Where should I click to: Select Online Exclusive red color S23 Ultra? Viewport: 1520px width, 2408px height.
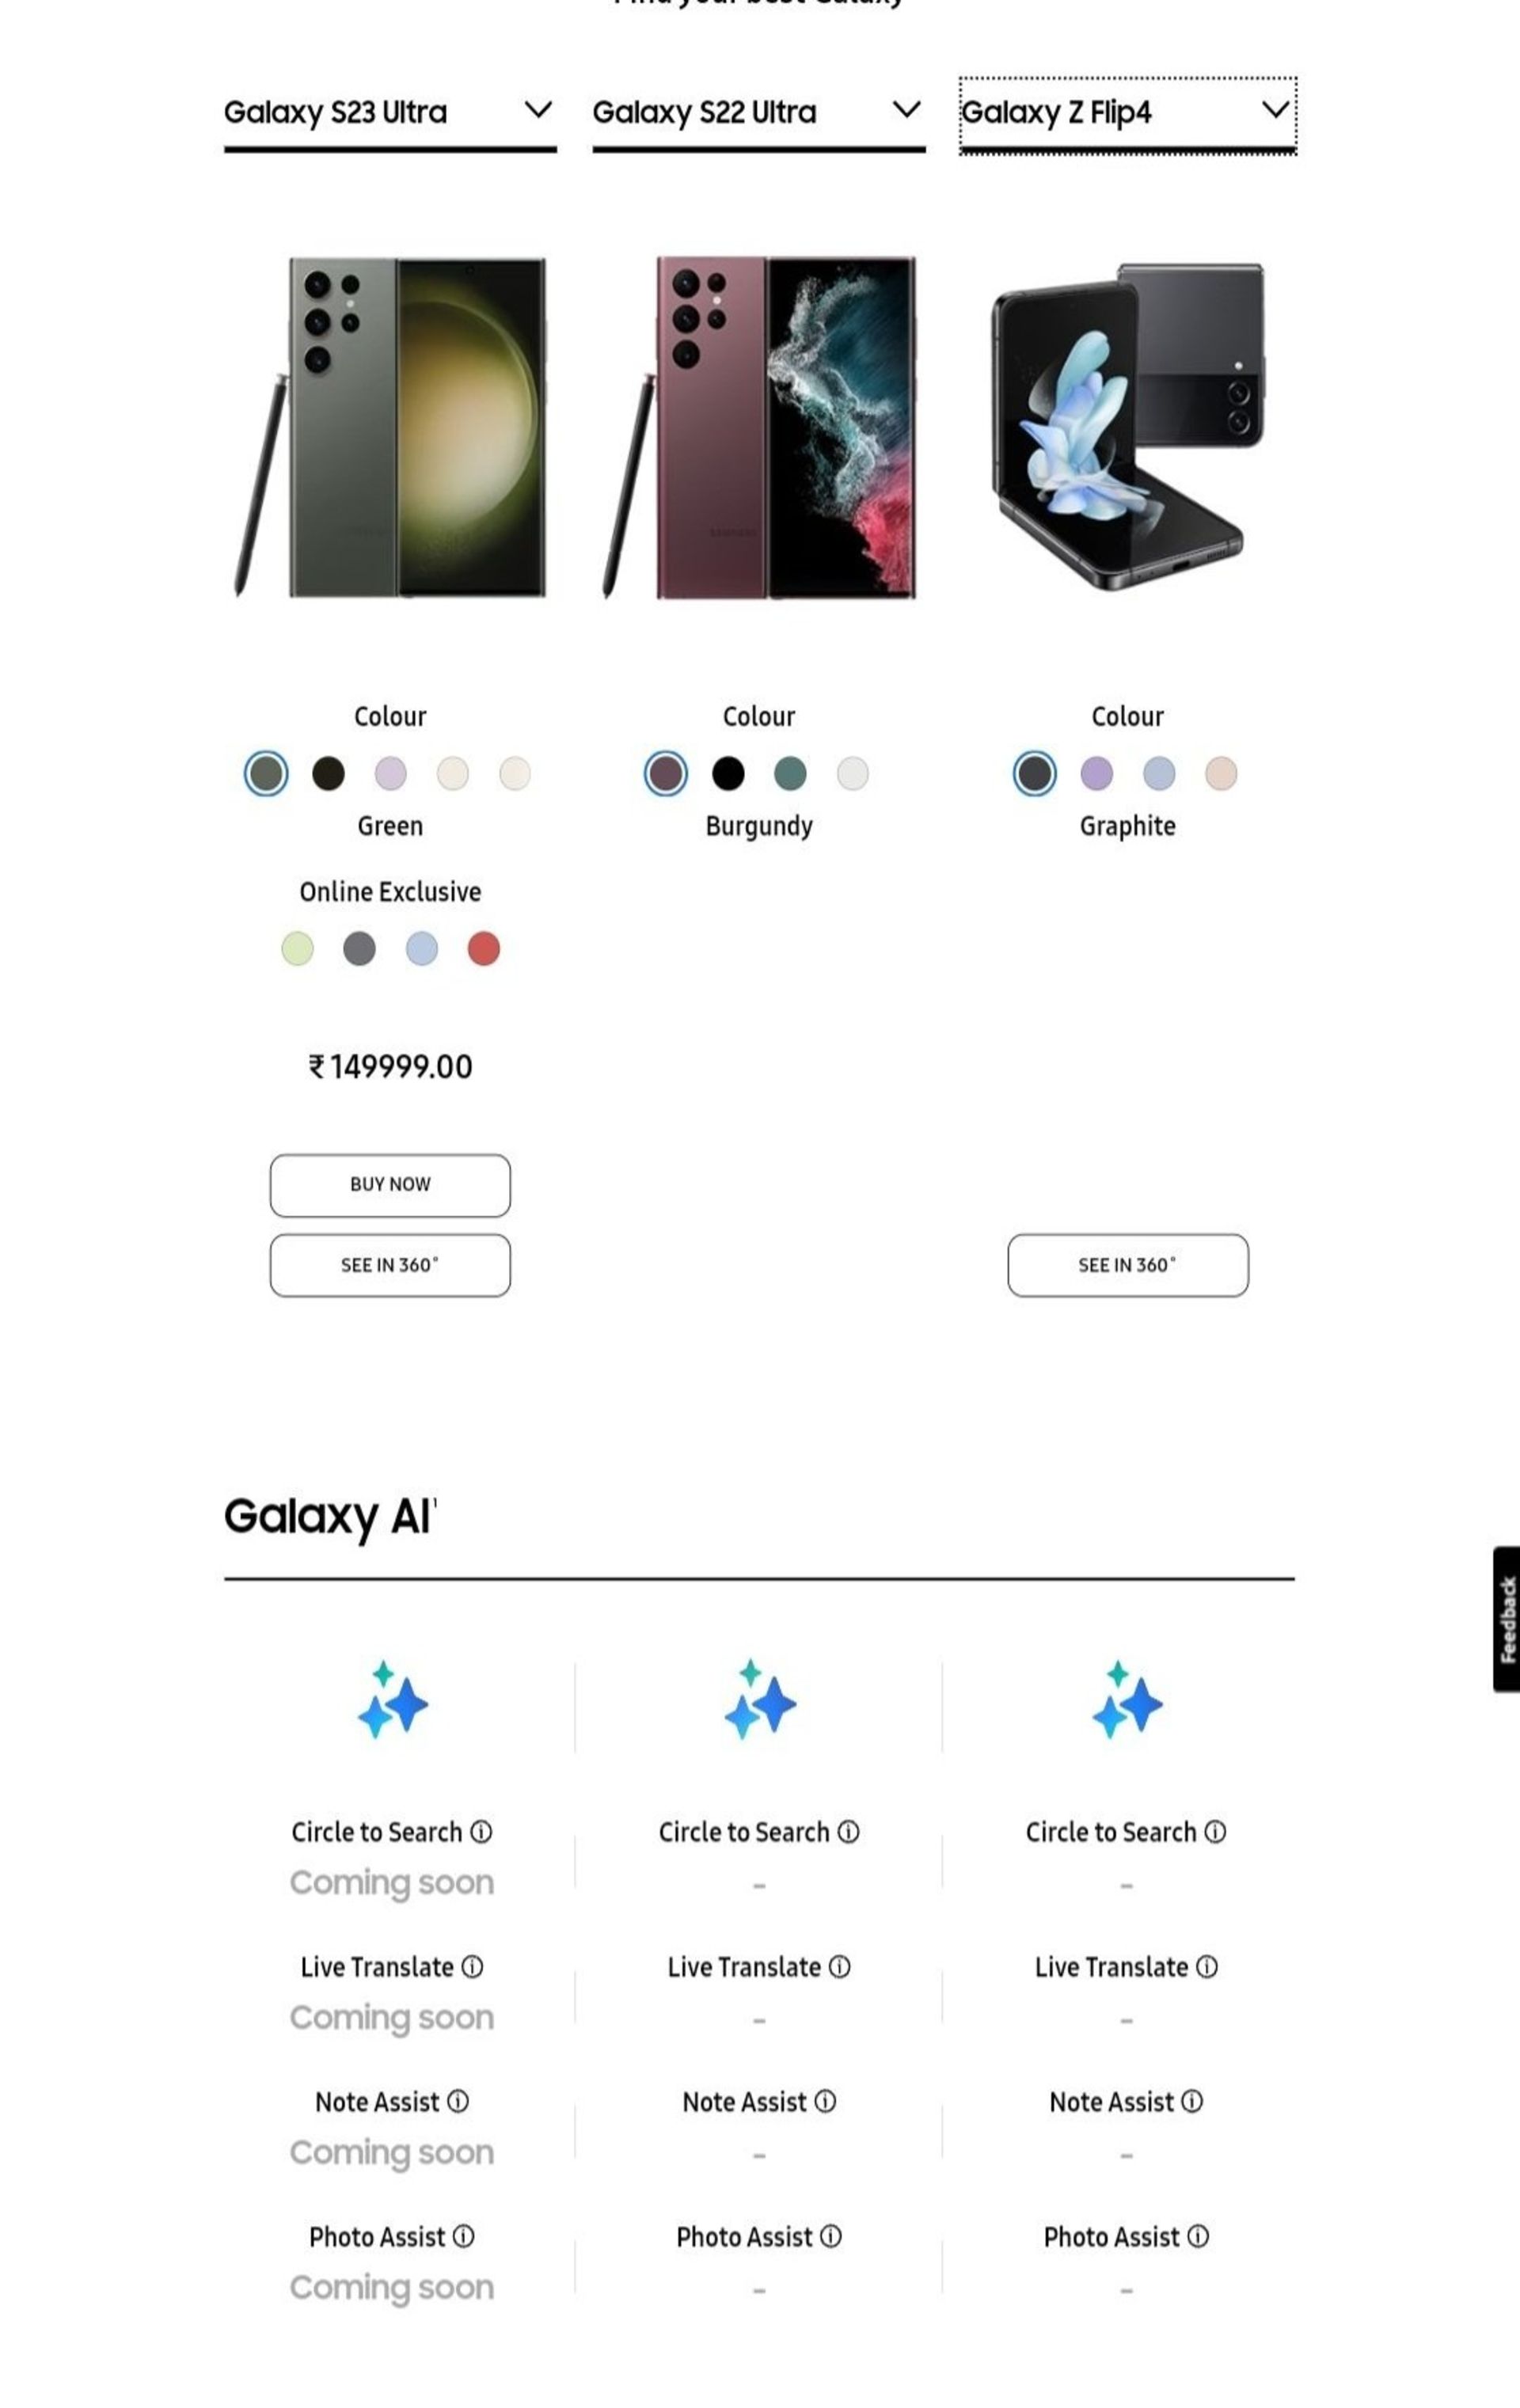[484, 948]
